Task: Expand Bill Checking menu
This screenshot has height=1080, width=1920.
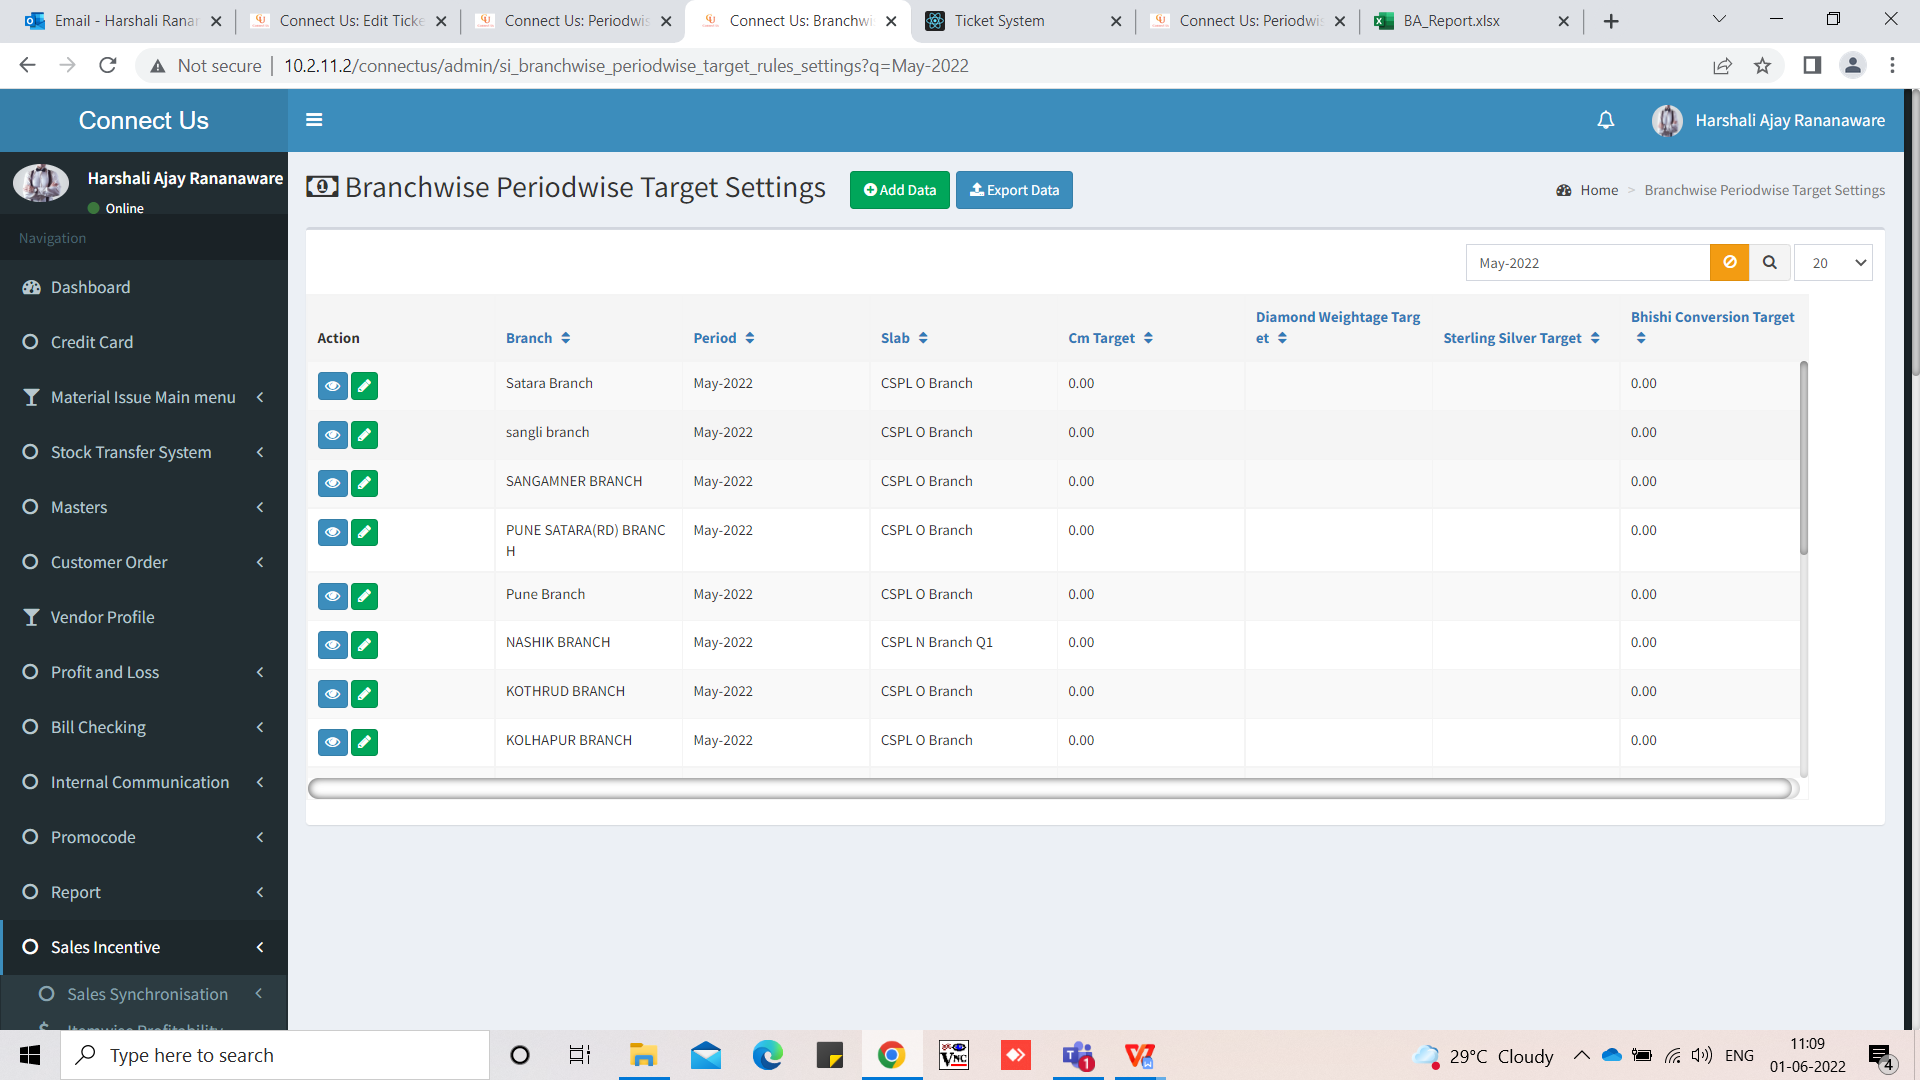Action: [144, 727]
